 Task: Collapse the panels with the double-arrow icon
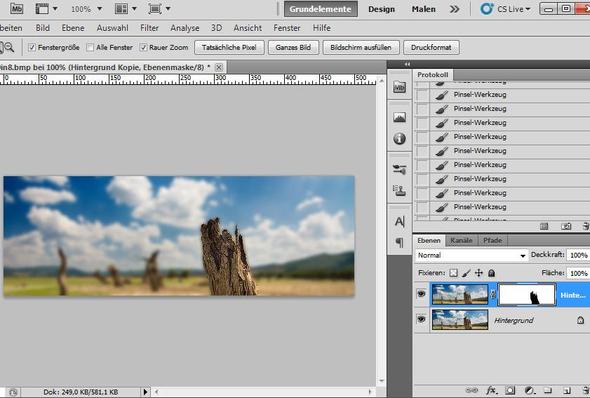407,64
